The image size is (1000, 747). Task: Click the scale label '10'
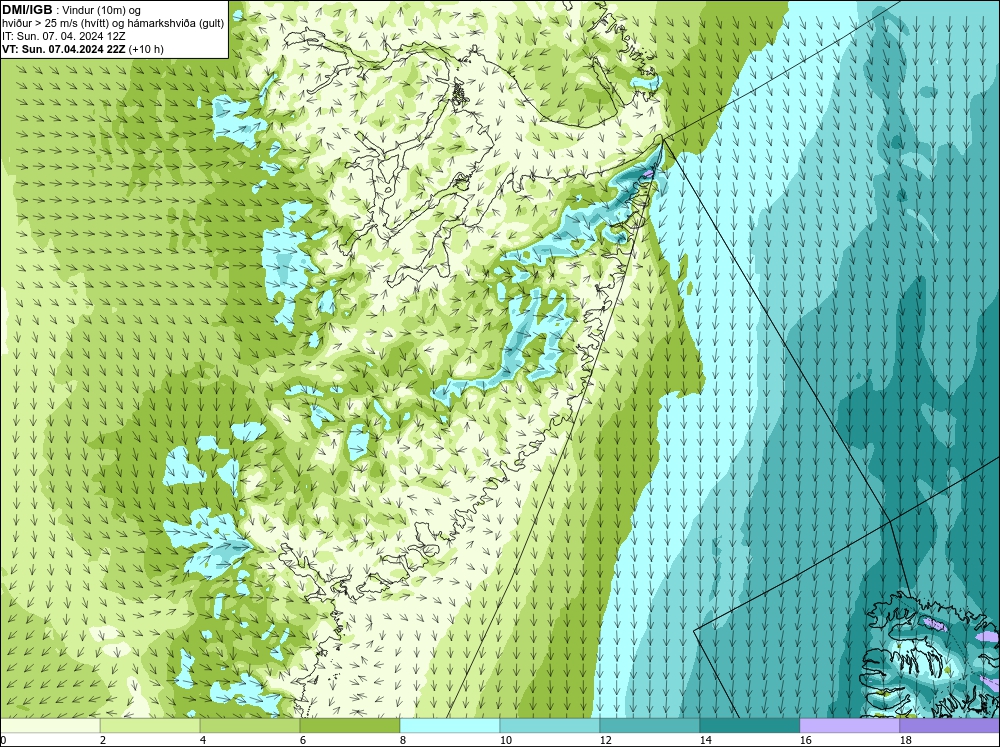(x=505, y=740)
